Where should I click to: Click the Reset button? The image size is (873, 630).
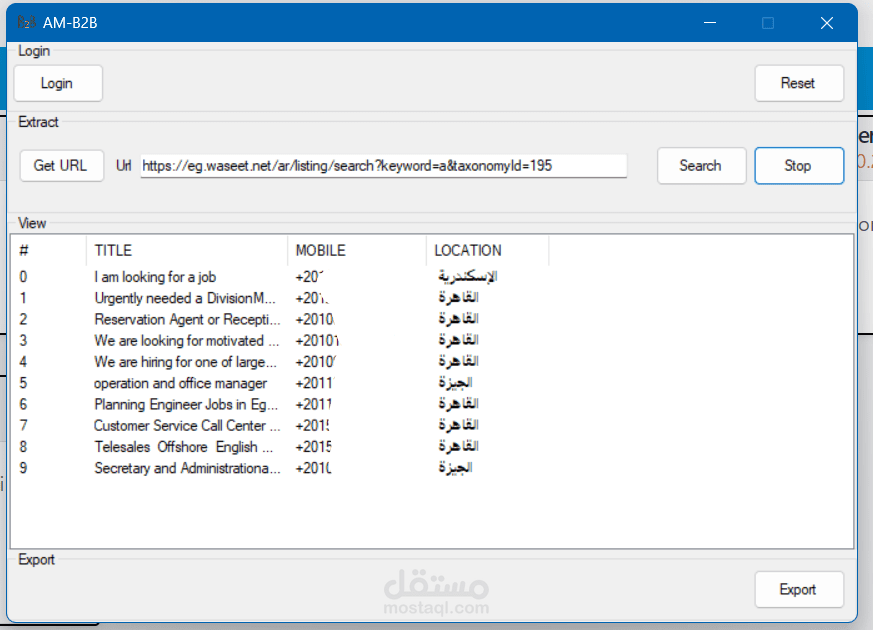[x=799, y=83]
